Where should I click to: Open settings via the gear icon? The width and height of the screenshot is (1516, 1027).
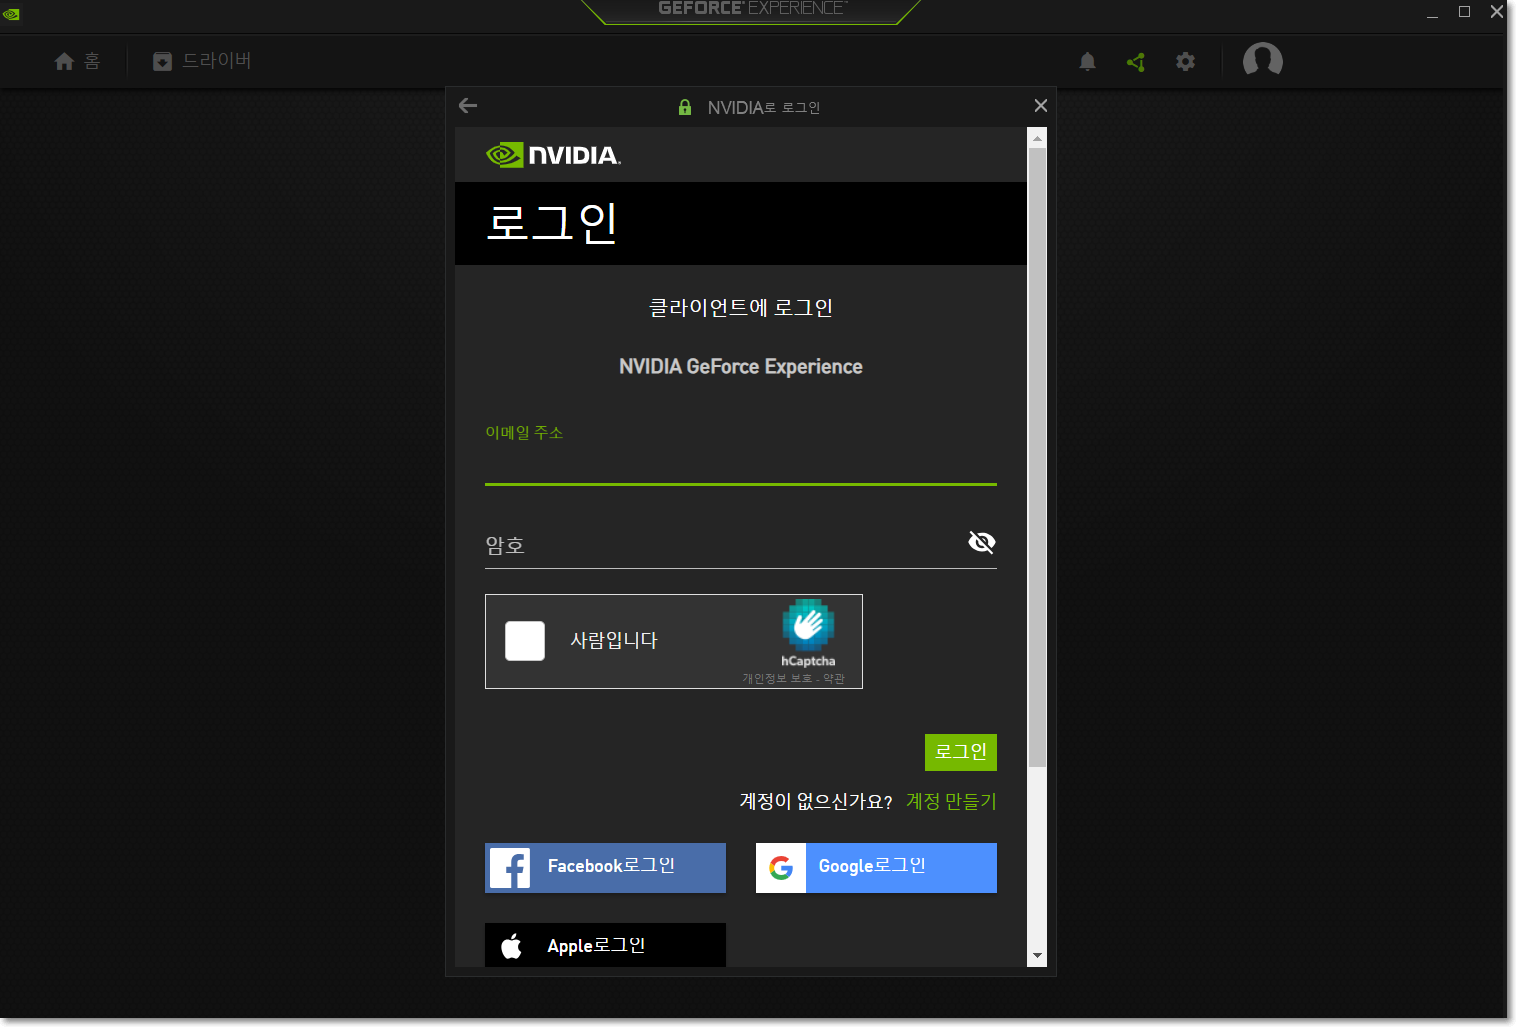click(1185, 62)
